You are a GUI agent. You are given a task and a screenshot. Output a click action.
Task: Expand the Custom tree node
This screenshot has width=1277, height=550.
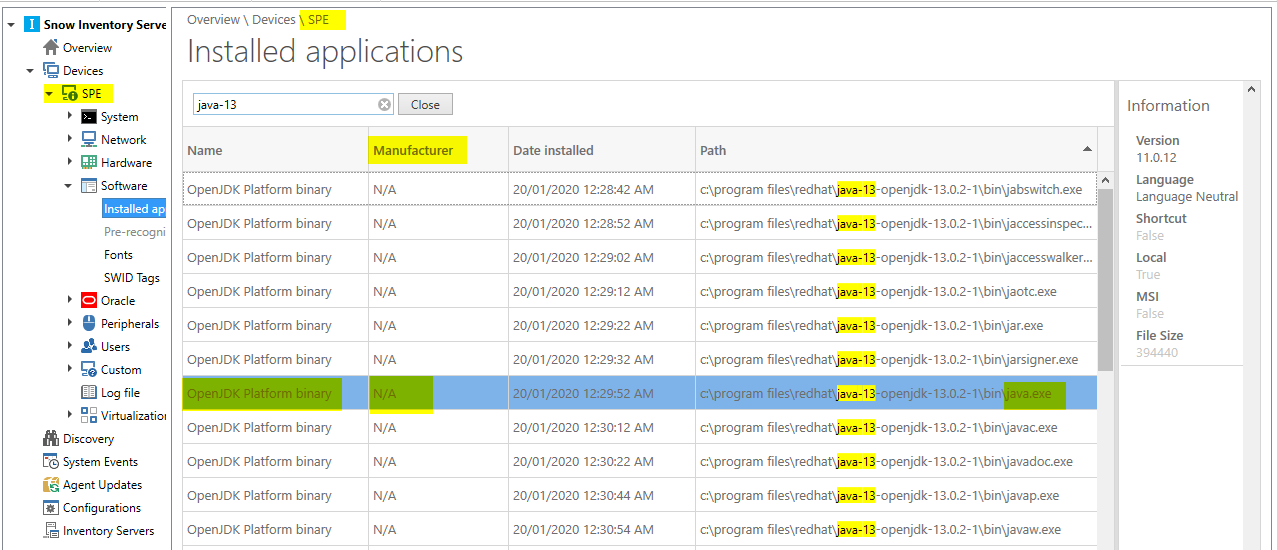point(69,369)
